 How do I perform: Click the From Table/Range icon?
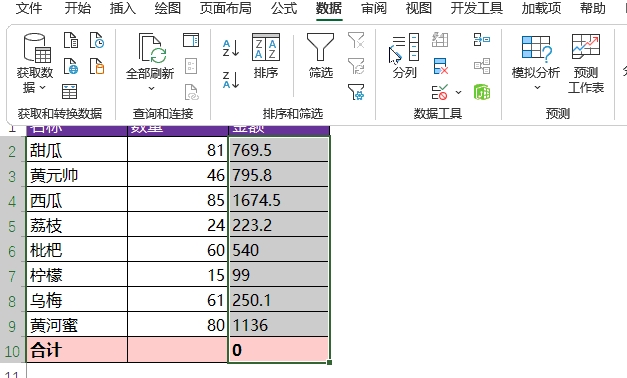70,92
